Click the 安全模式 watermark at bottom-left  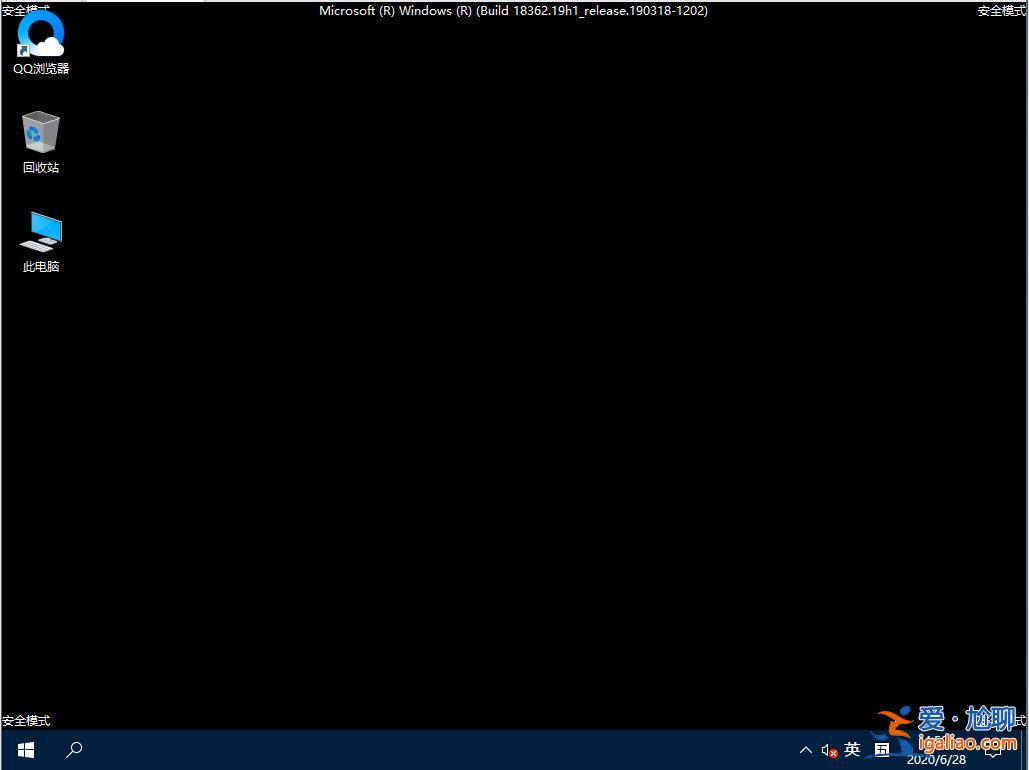coord(27,720)
